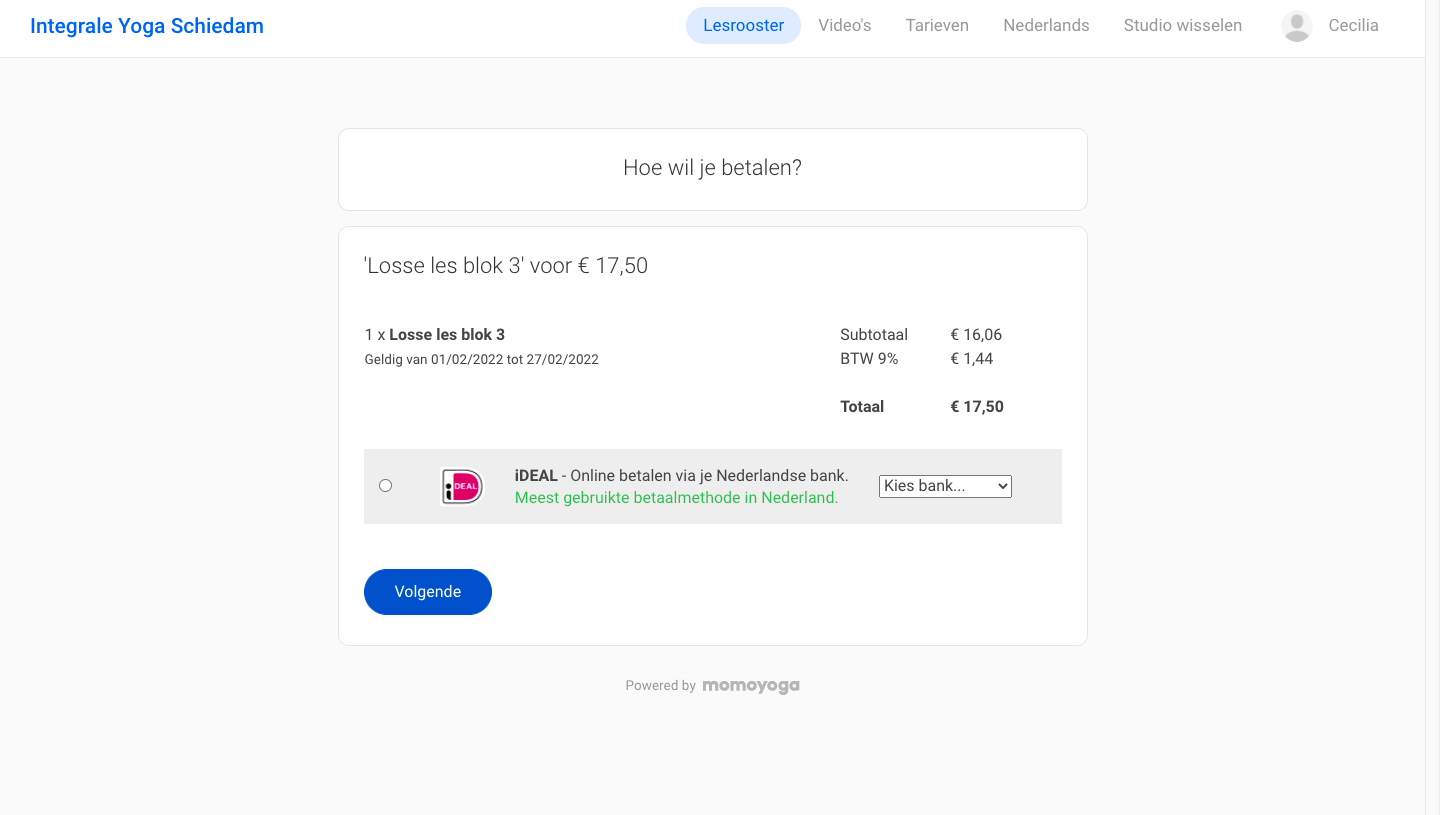This screenshot has width=1440, height=815.
Task: Open the Integrale Yoga Schiedam home link
Action: 147,26
